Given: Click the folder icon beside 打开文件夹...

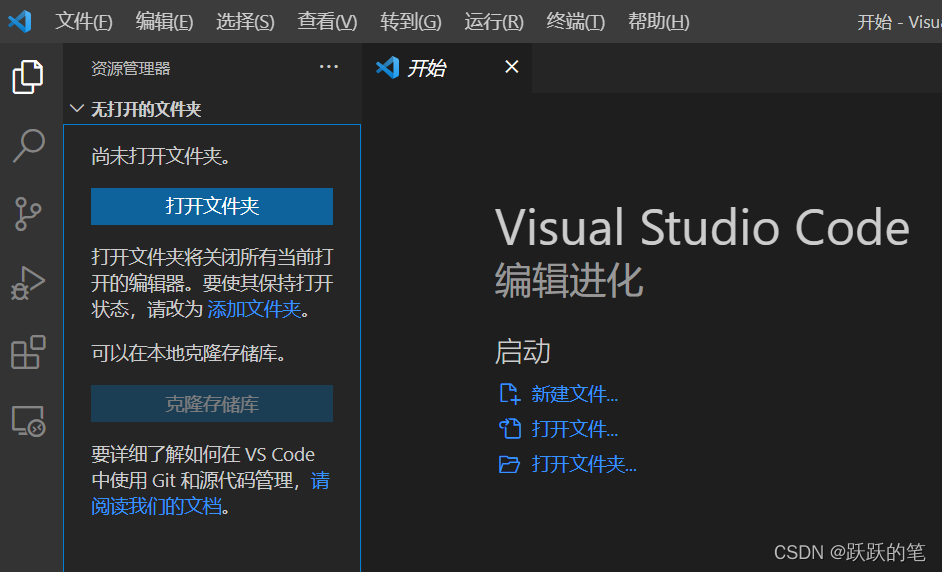Looking at the screenshot, I should (x=509, y=464).
